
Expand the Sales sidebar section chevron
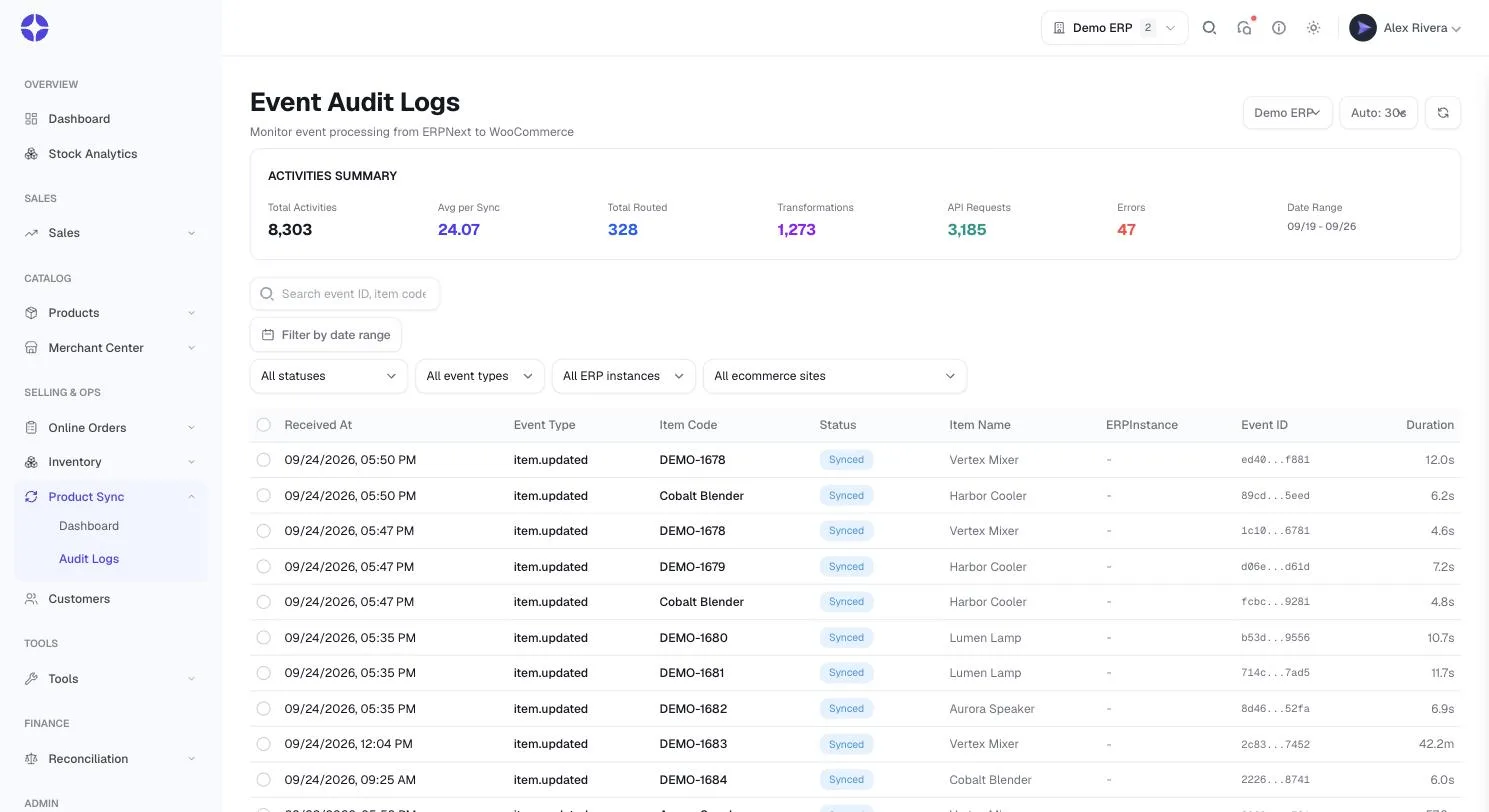coord(191,233)
